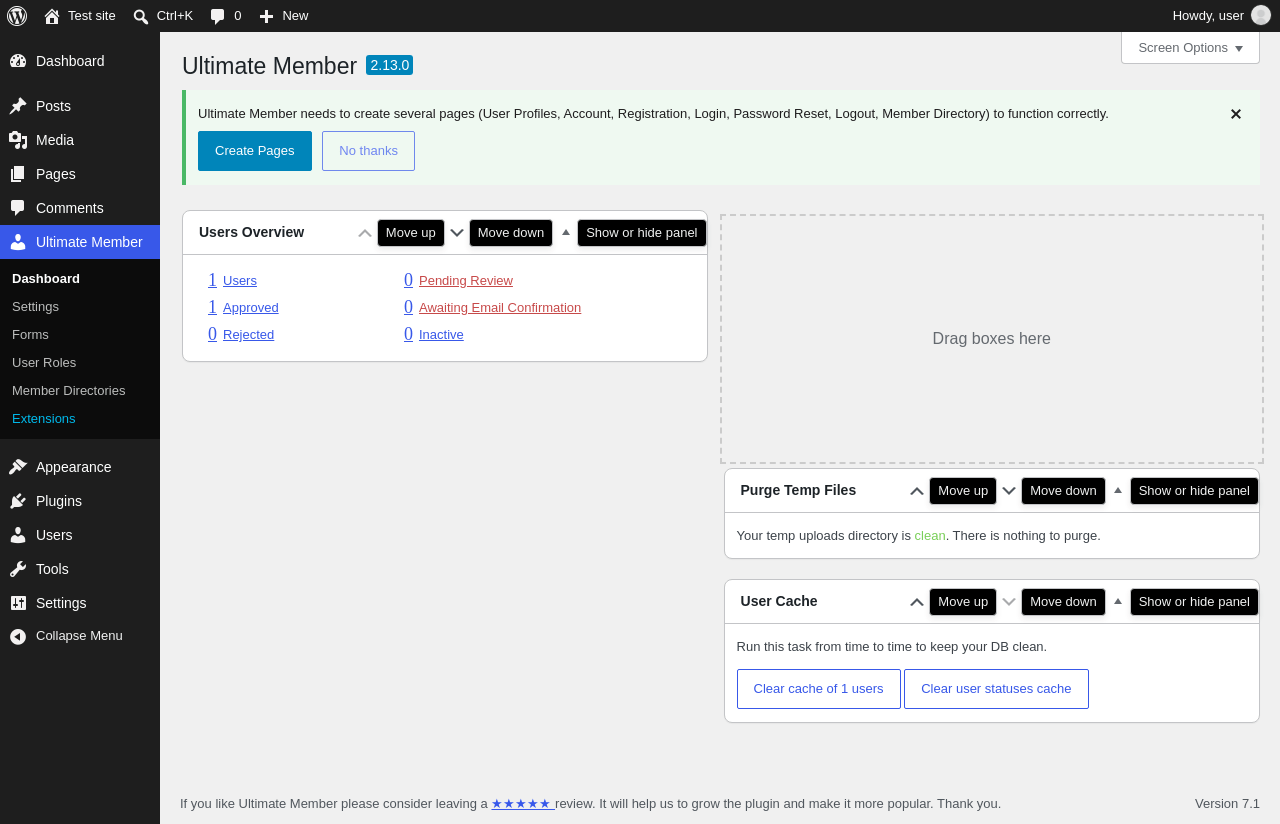Click the down chevron in Users Overview header

[457, 233]
